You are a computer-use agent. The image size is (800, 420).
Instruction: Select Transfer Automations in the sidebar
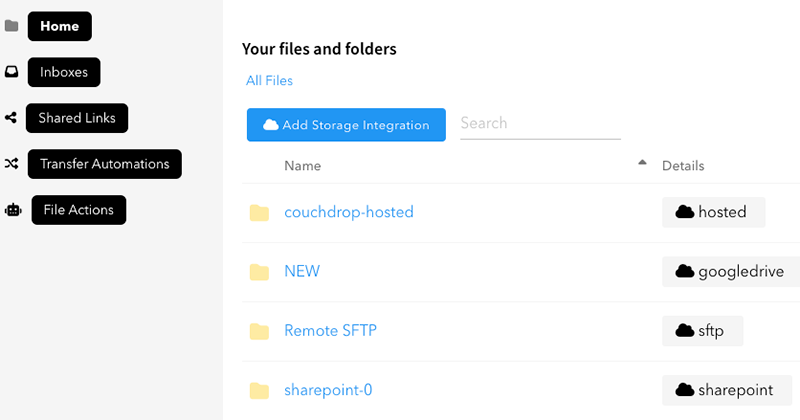pyautogui.click(x=104, y=164)
